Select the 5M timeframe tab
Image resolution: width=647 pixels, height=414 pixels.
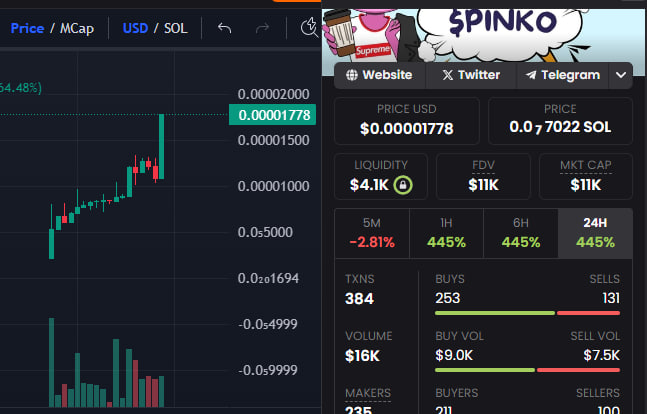pos(372,233)
